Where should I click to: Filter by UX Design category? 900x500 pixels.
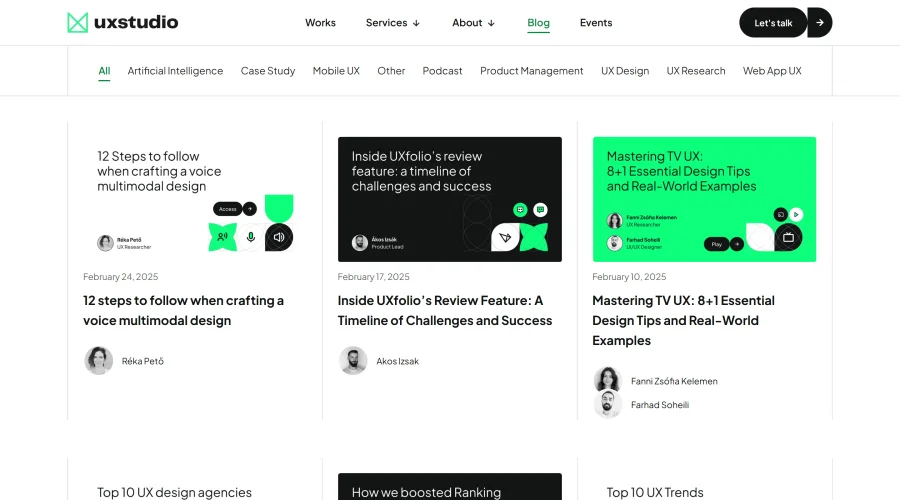[x=625, y=71]
